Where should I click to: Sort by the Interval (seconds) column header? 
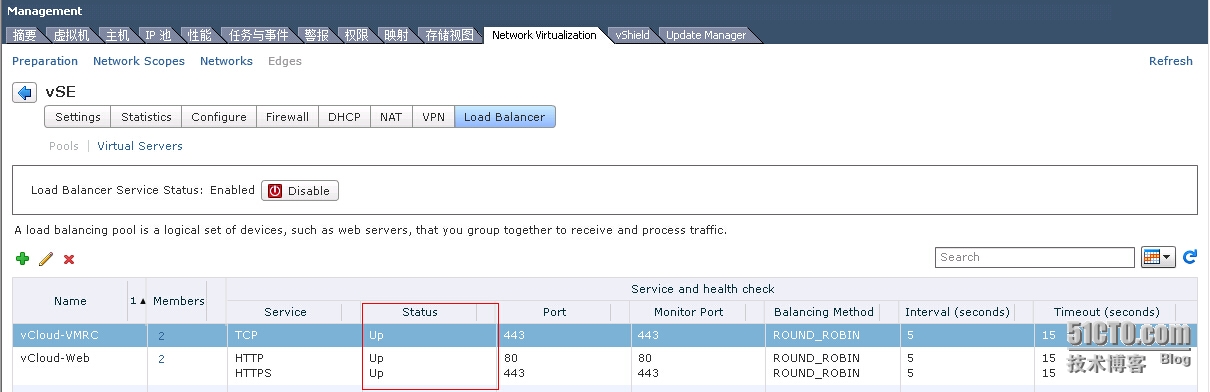coord(956,312)
